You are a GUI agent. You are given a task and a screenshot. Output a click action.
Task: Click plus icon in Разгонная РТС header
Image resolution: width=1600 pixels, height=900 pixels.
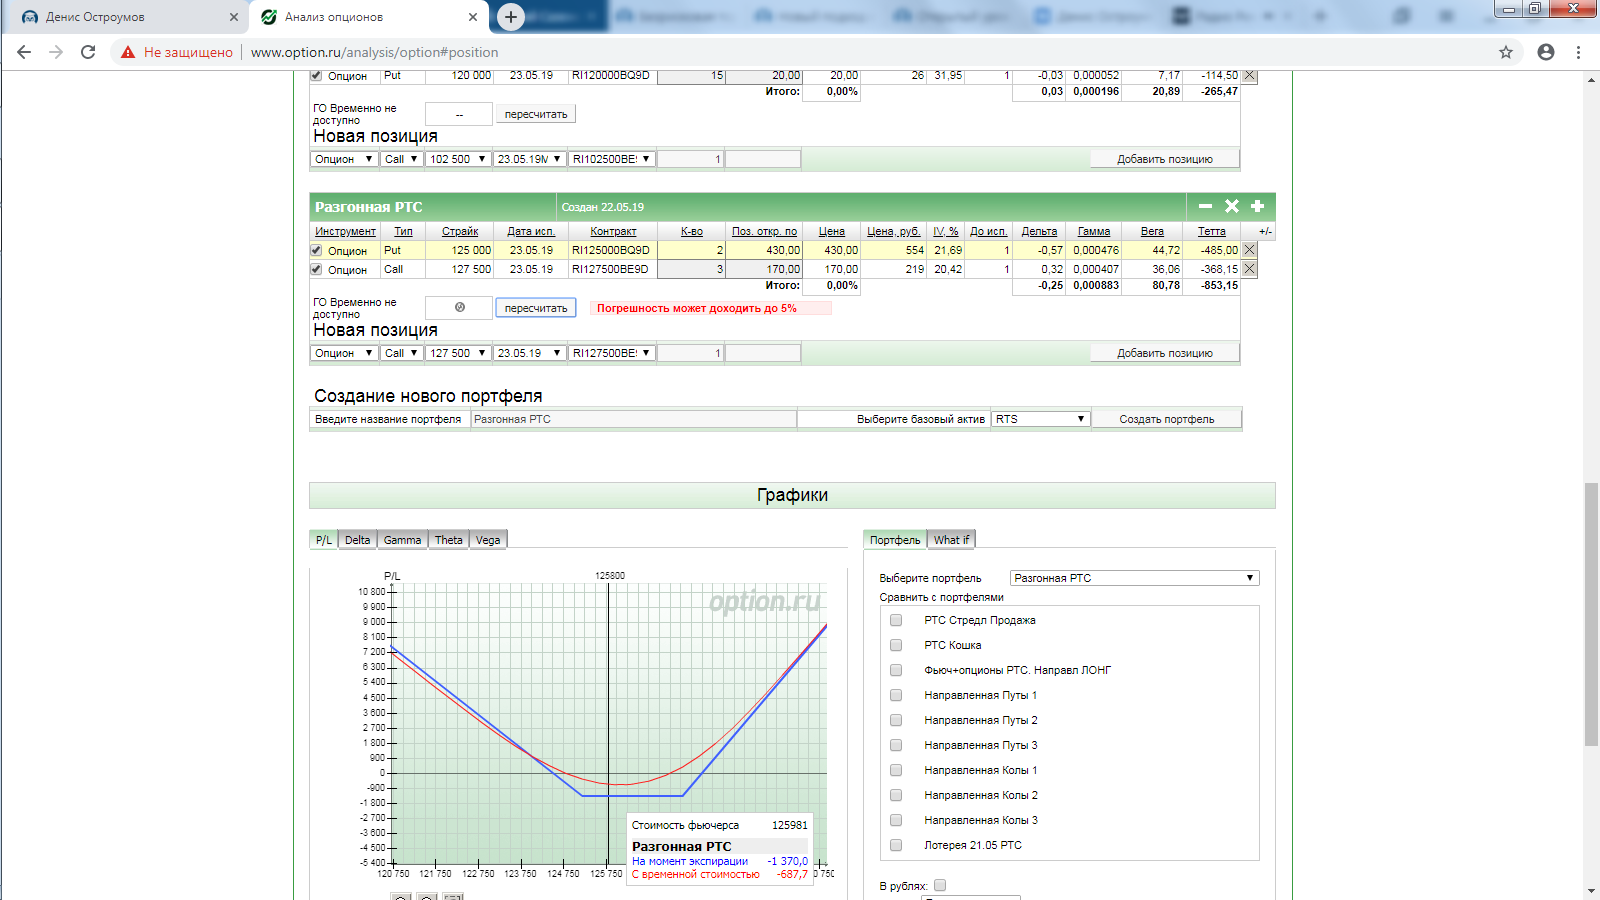pyautogui.click(x=1258, y=206)
